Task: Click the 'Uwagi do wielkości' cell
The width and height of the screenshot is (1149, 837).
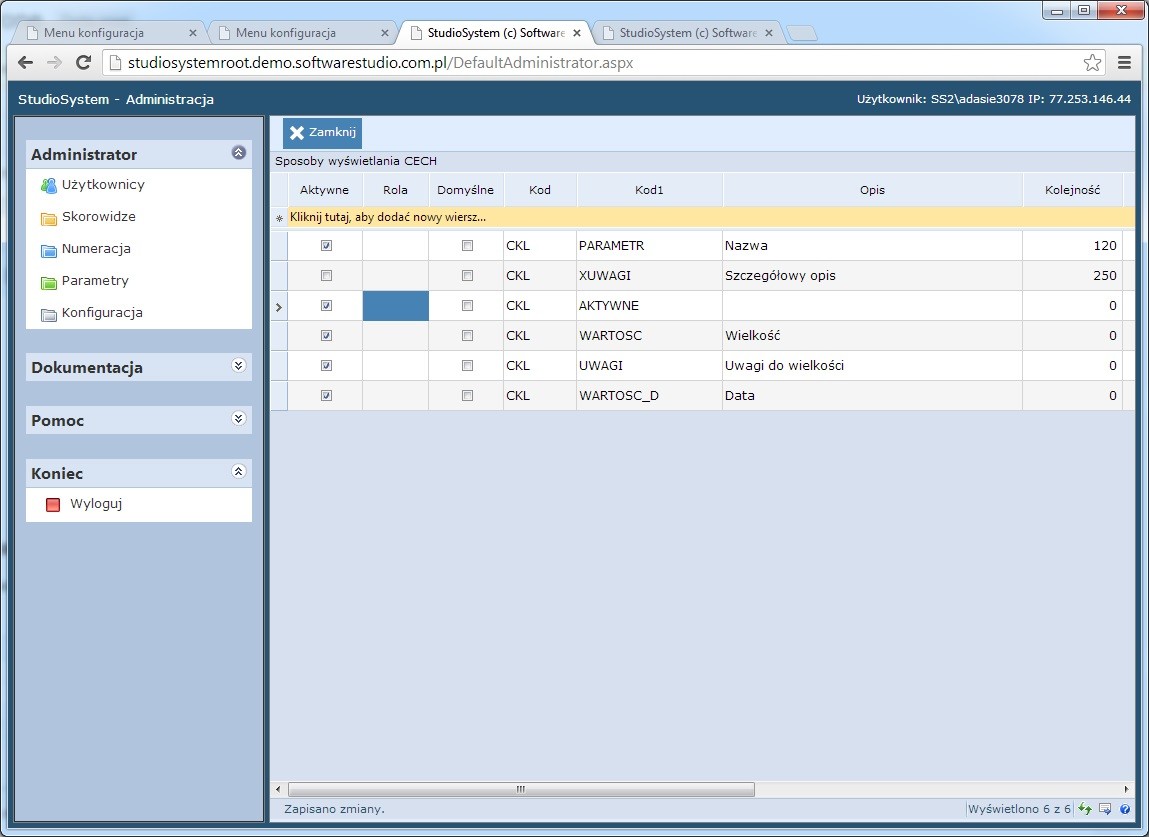Action: [x=872, y=366]
